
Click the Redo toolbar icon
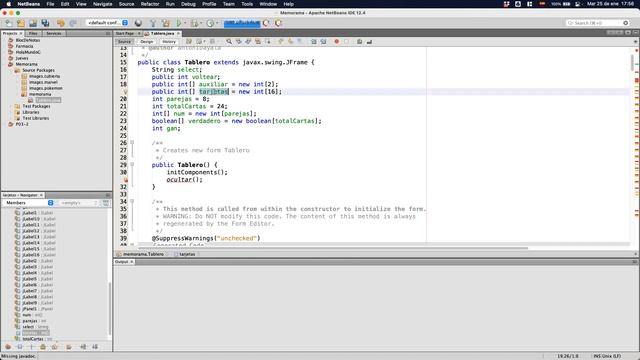(x=73, y=23)
